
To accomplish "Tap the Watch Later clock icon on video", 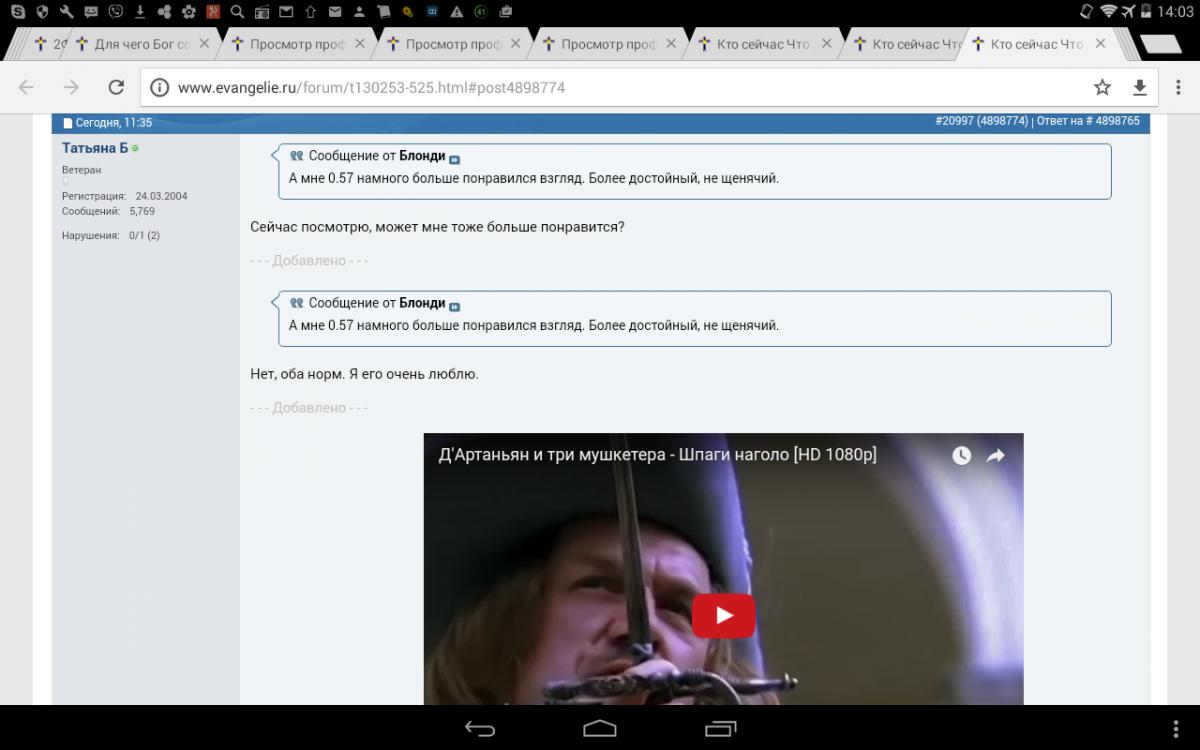I will (961, 455).
